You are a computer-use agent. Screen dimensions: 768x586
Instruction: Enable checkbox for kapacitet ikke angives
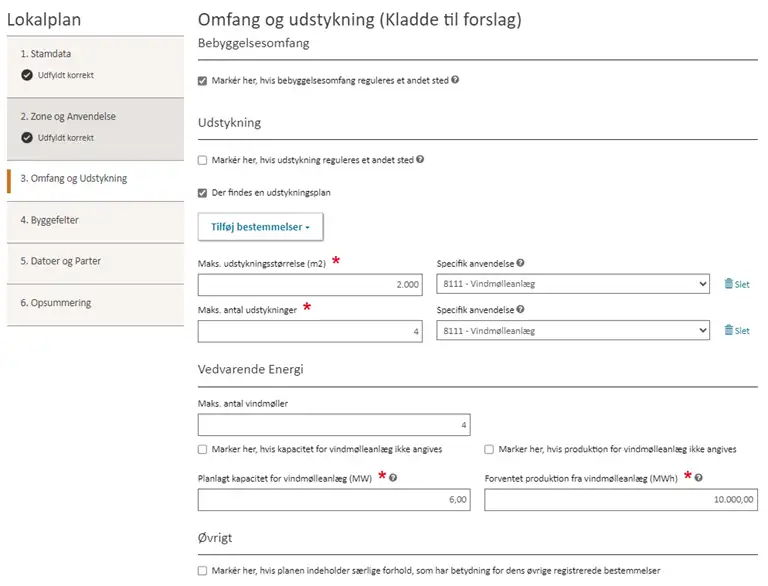point(202,449)
